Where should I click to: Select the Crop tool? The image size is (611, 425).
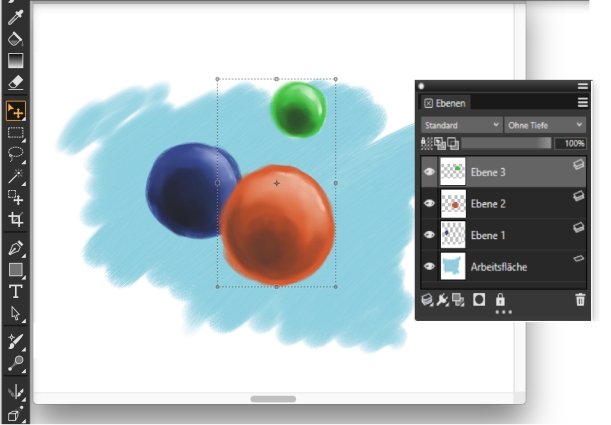pos(16,219)
